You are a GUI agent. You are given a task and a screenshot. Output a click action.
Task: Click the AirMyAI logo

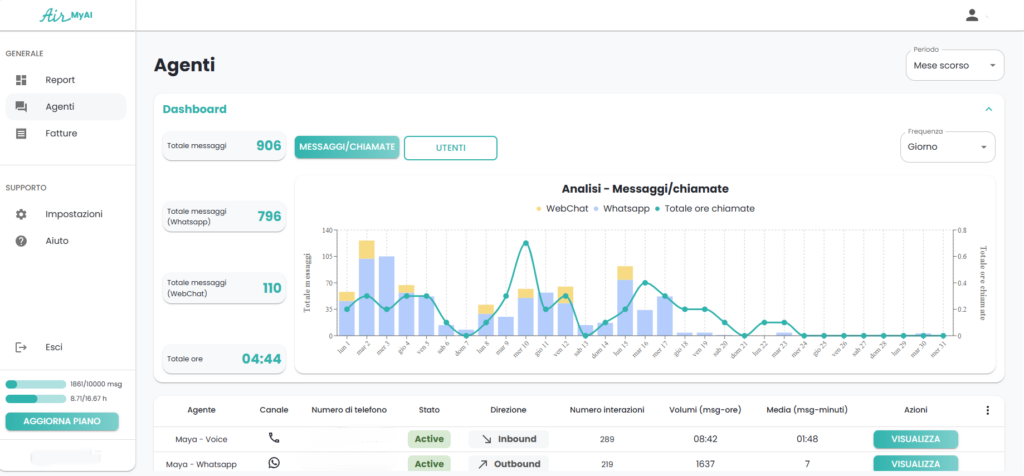(66, 15)
